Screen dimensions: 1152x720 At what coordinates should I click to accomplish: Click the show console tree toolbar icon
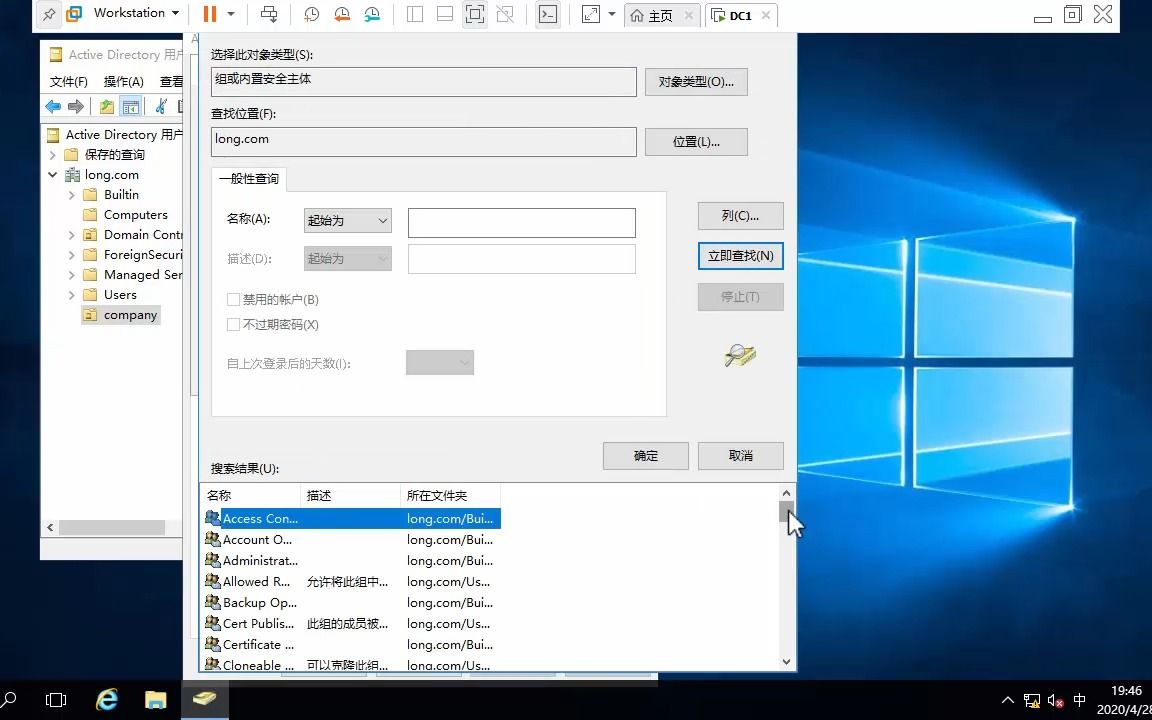point(131,107)
